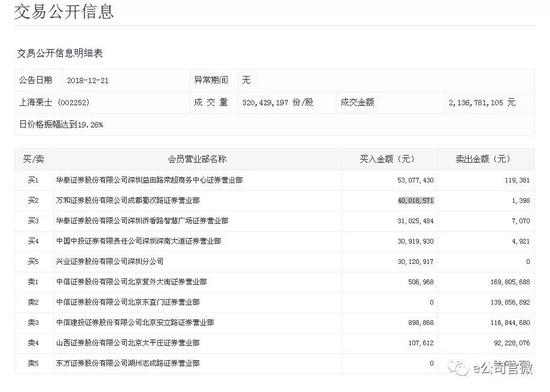Select the sell amount in row 卖3
The image size is (550, 392).
point(510,323)
